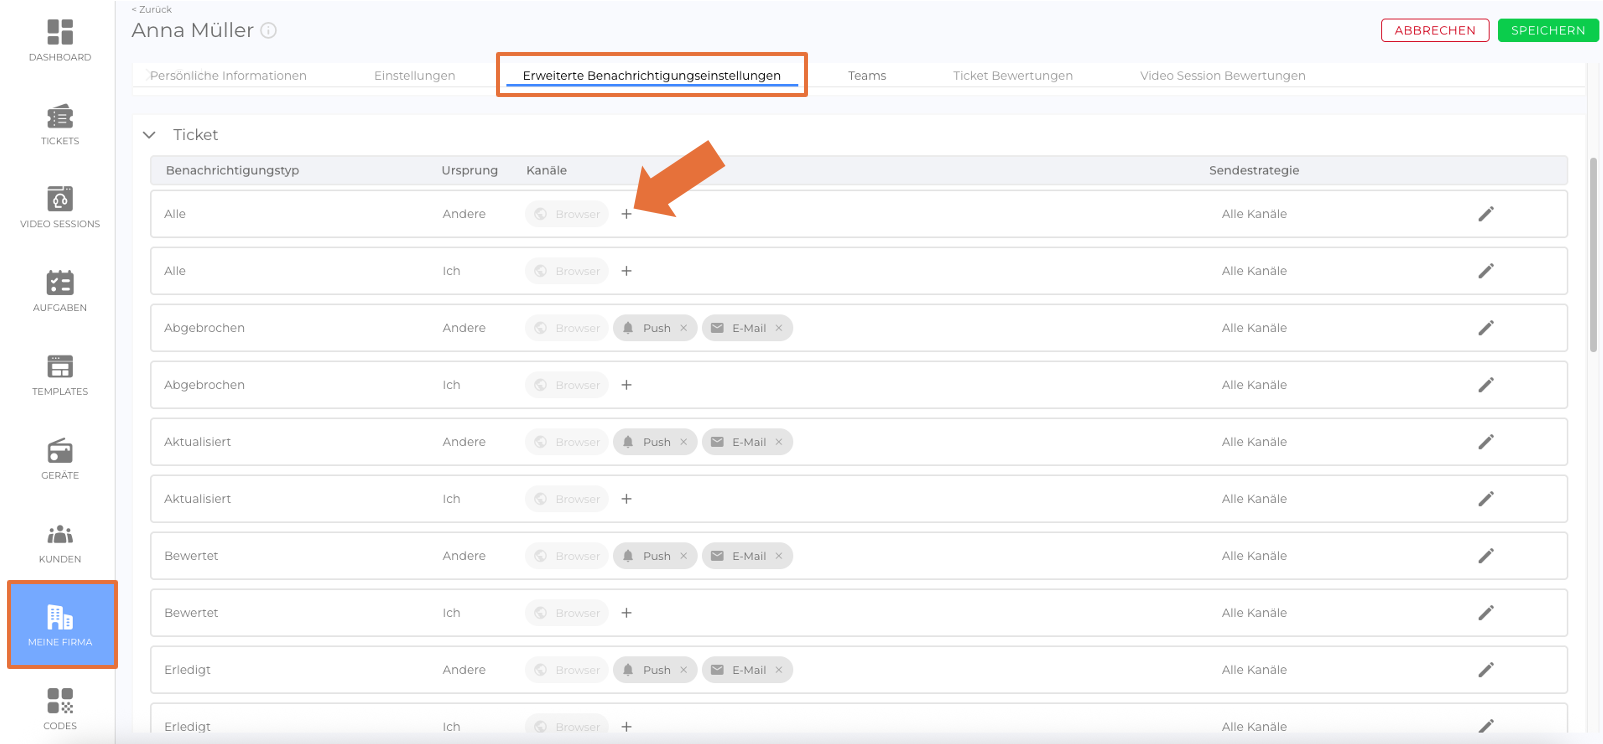Open the Dashboard from the sidebar
This screenshot has width=1603, height=744.
(x=60, y=40)
